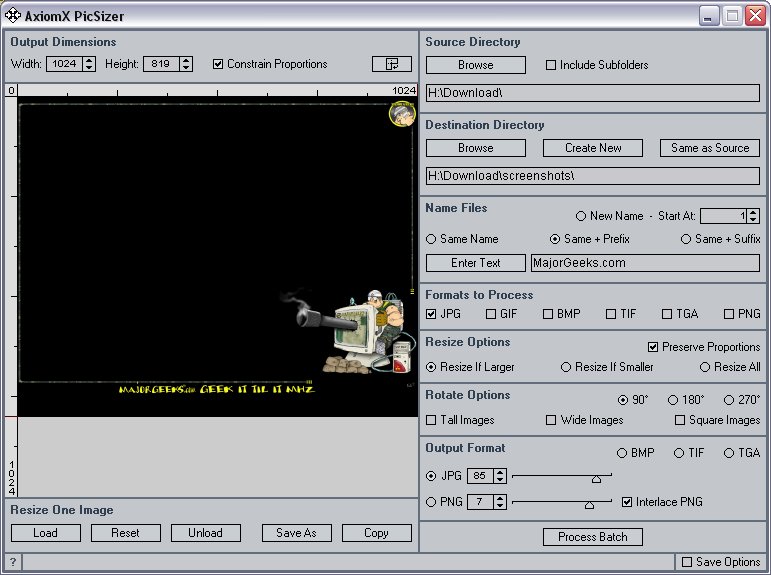Click the Height value field
Screen dimensions: 771x575
(161, 64)
